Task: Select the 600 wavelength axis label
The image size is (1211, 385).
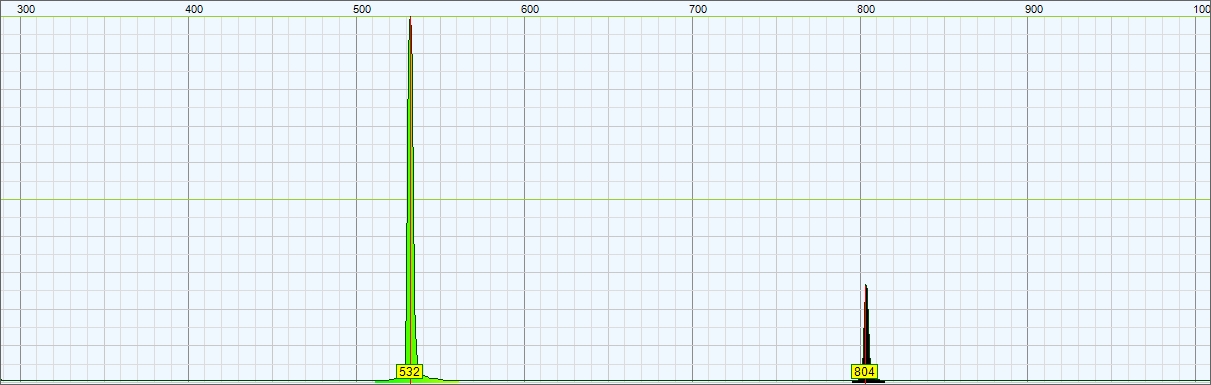Action: tap(531, 9)
